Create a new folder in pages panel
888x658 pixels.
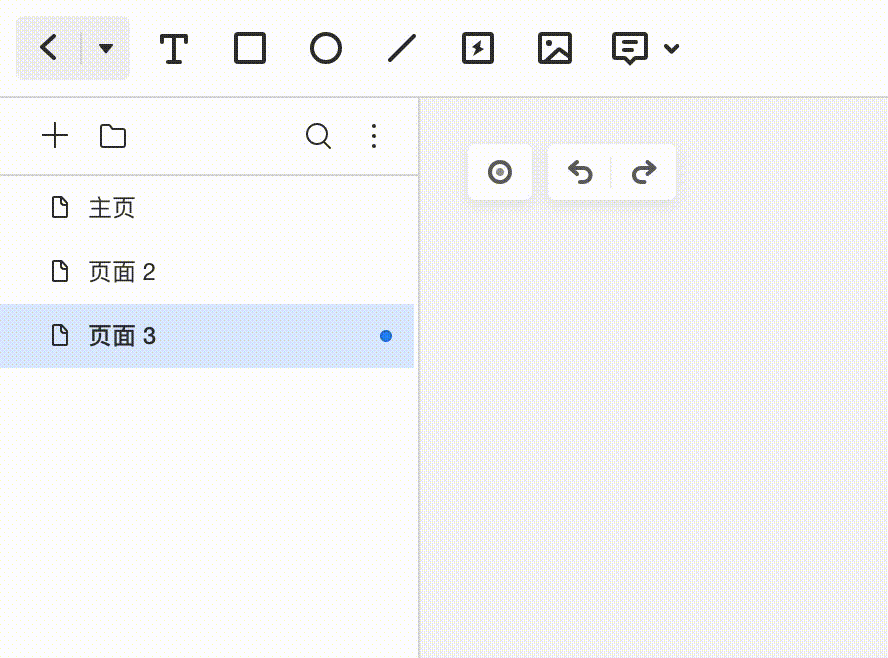113,136
